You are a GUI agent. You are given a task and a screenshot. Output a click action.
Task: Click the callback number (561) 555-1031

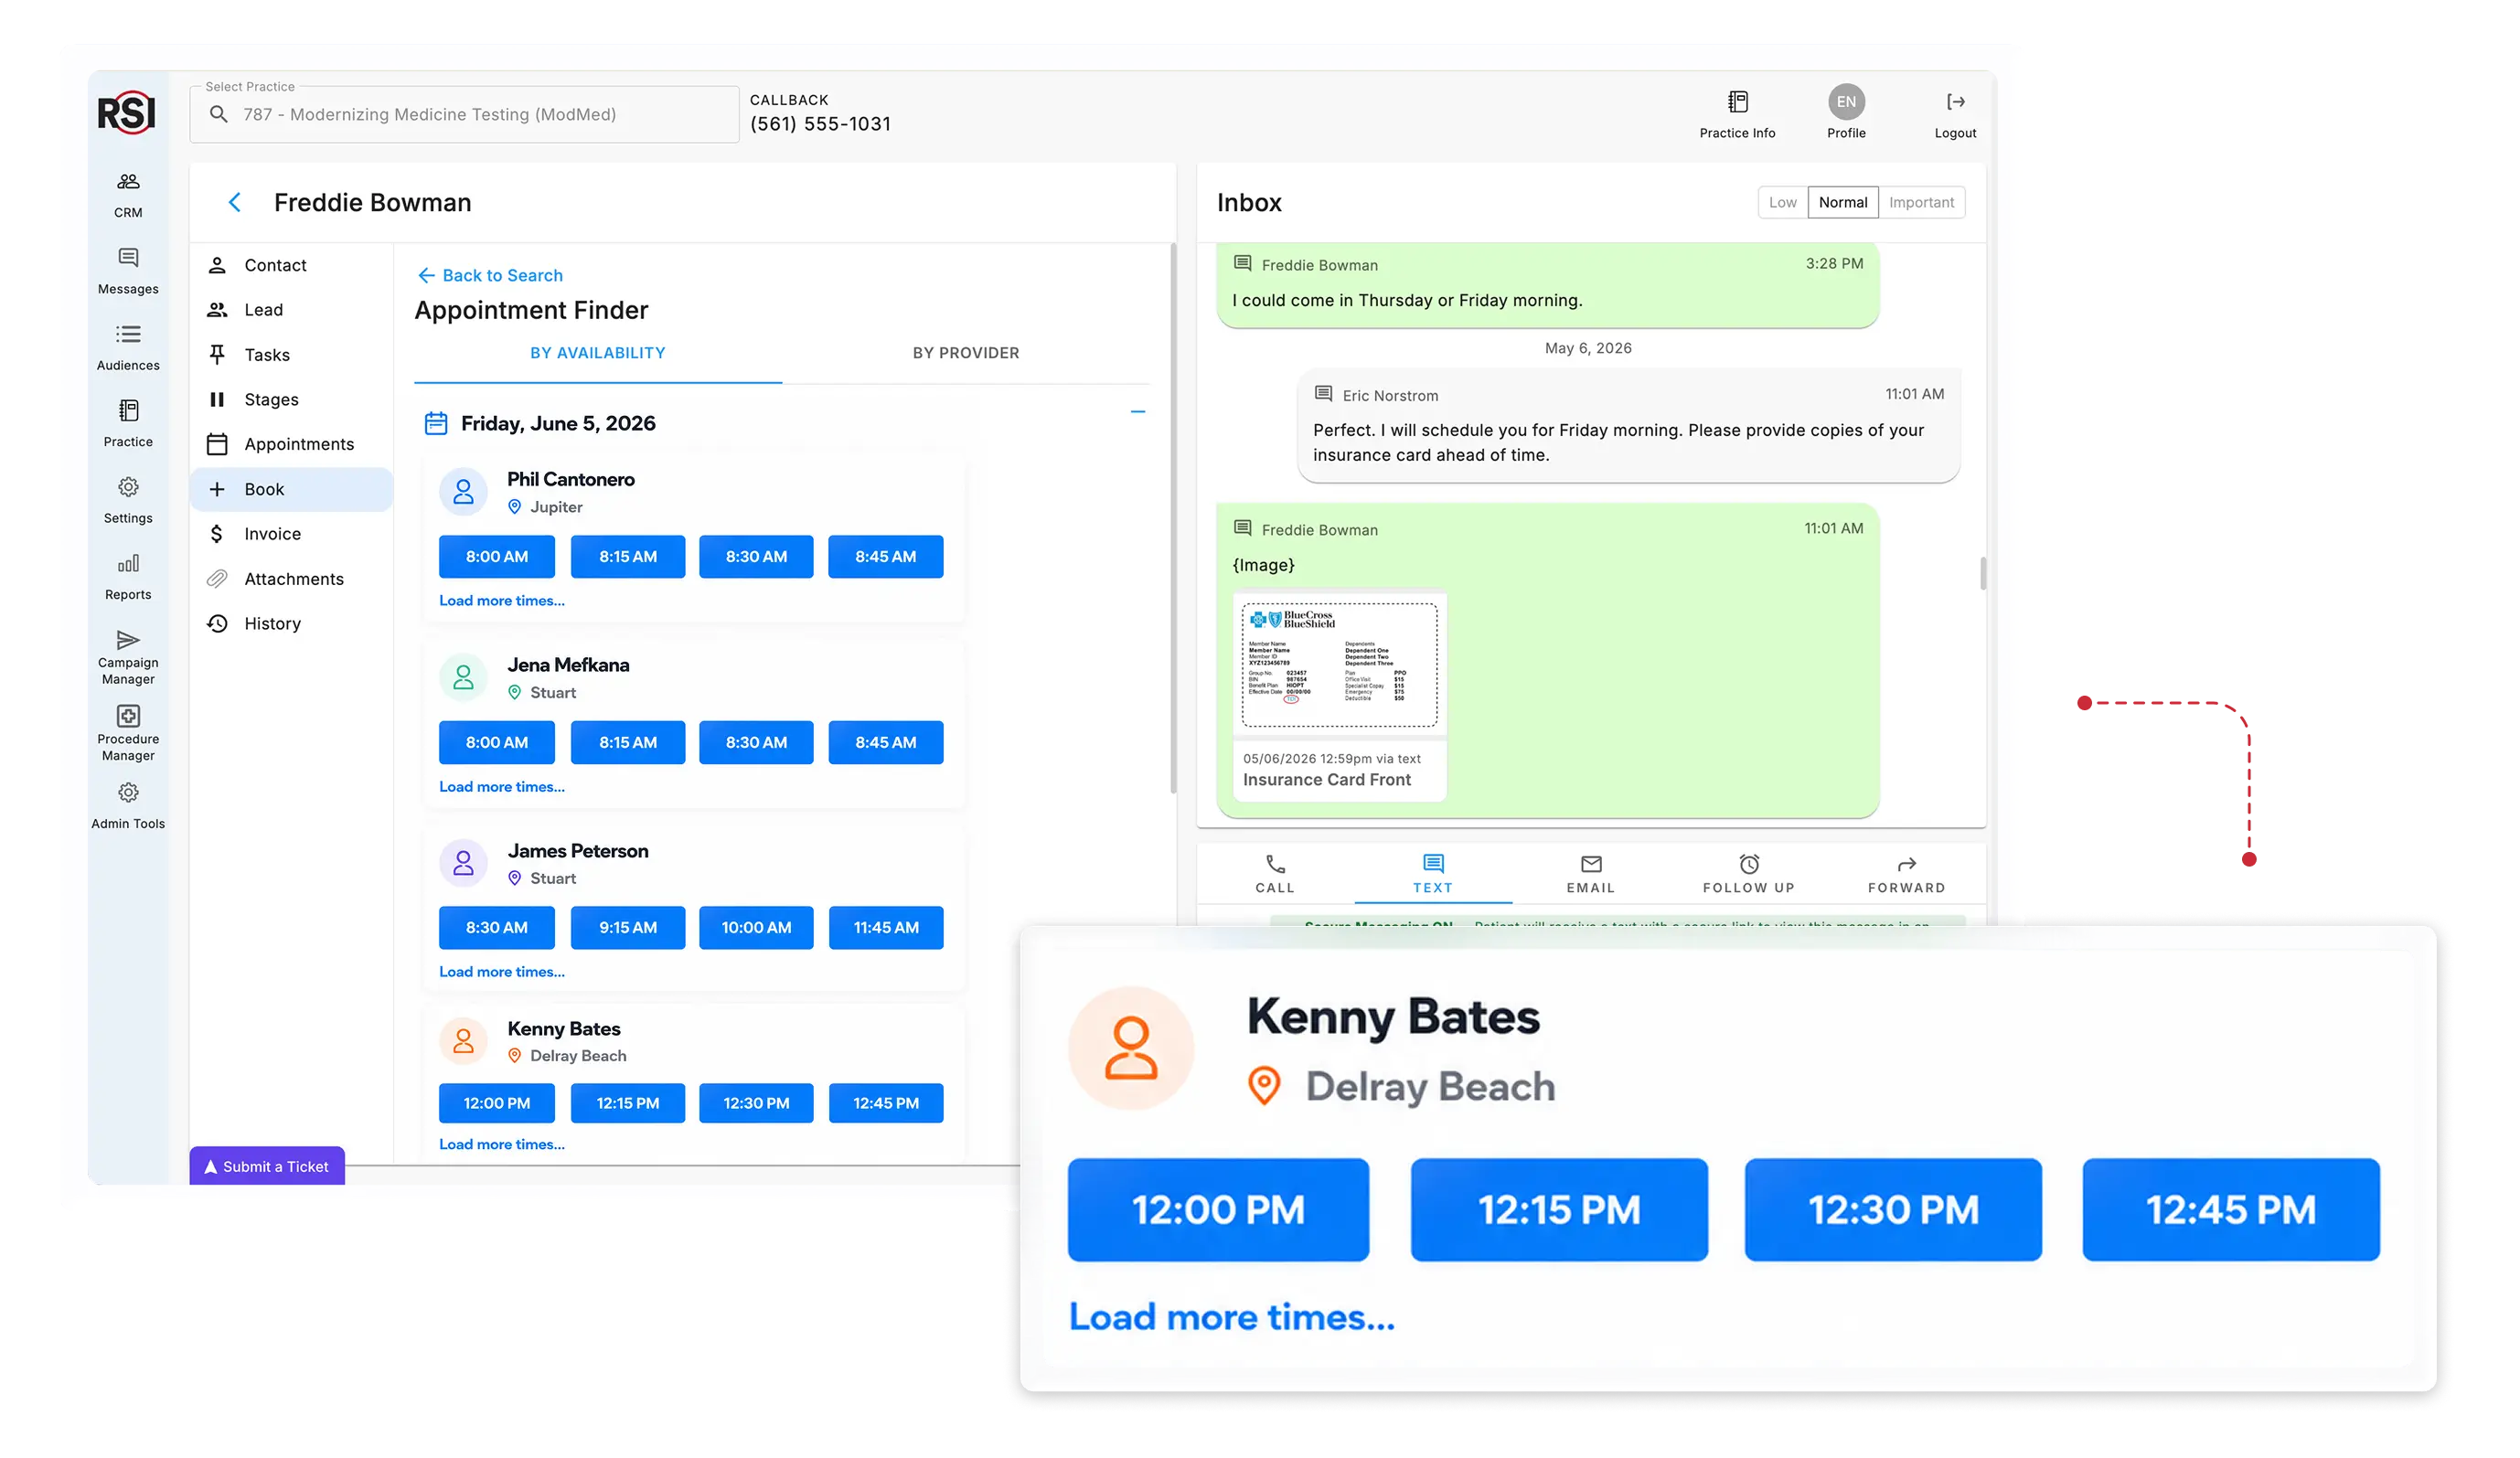(x=820, y=124)
